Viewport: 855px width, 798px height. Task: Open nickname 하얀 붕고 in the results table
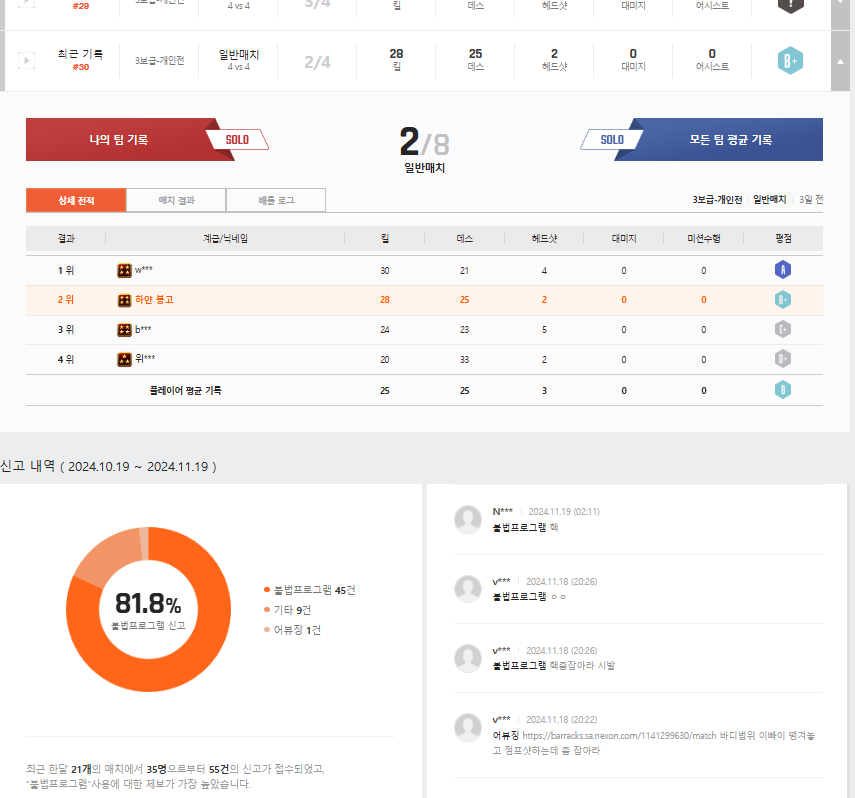[154, 300]
